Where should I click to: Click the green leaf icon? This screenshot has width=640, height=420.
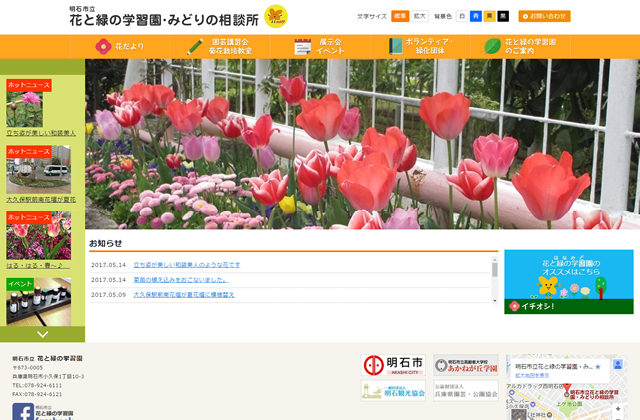[492, 47]
